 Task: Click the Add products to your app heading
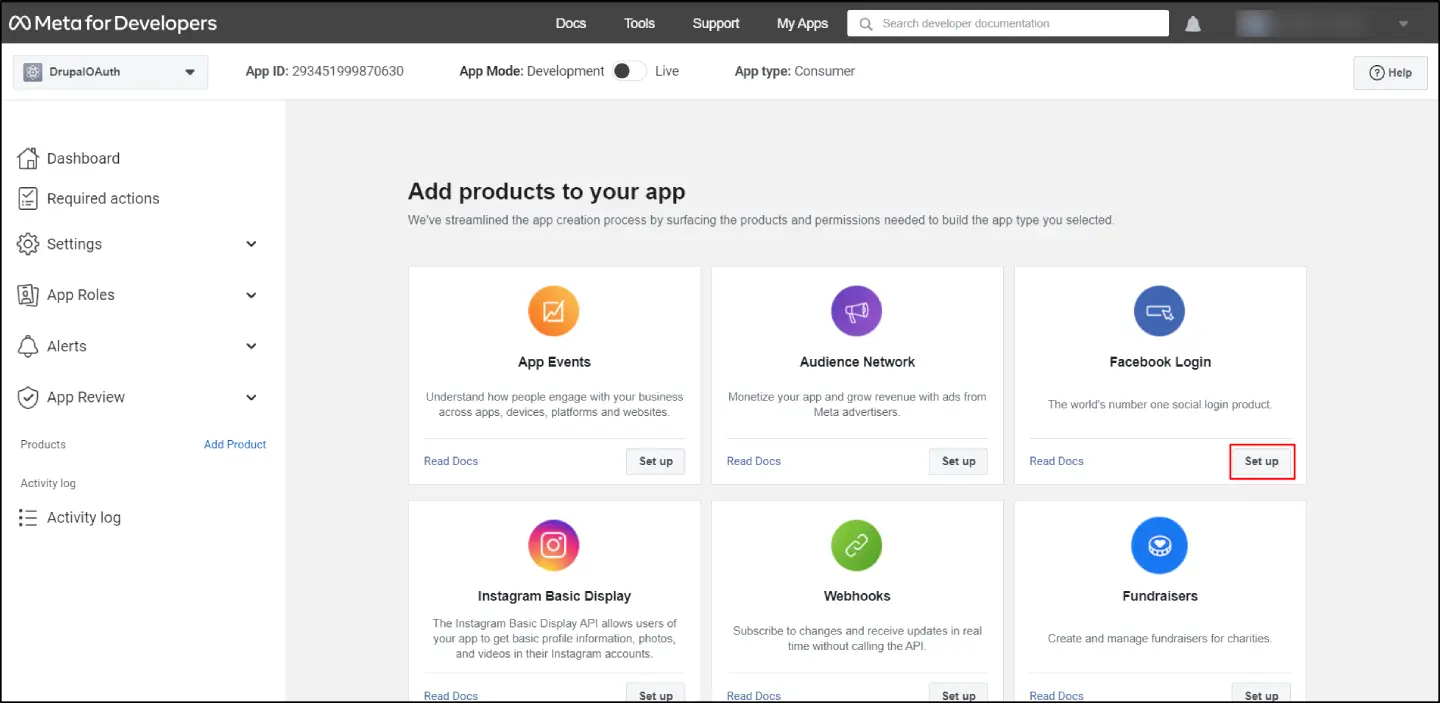pos(547,191)
